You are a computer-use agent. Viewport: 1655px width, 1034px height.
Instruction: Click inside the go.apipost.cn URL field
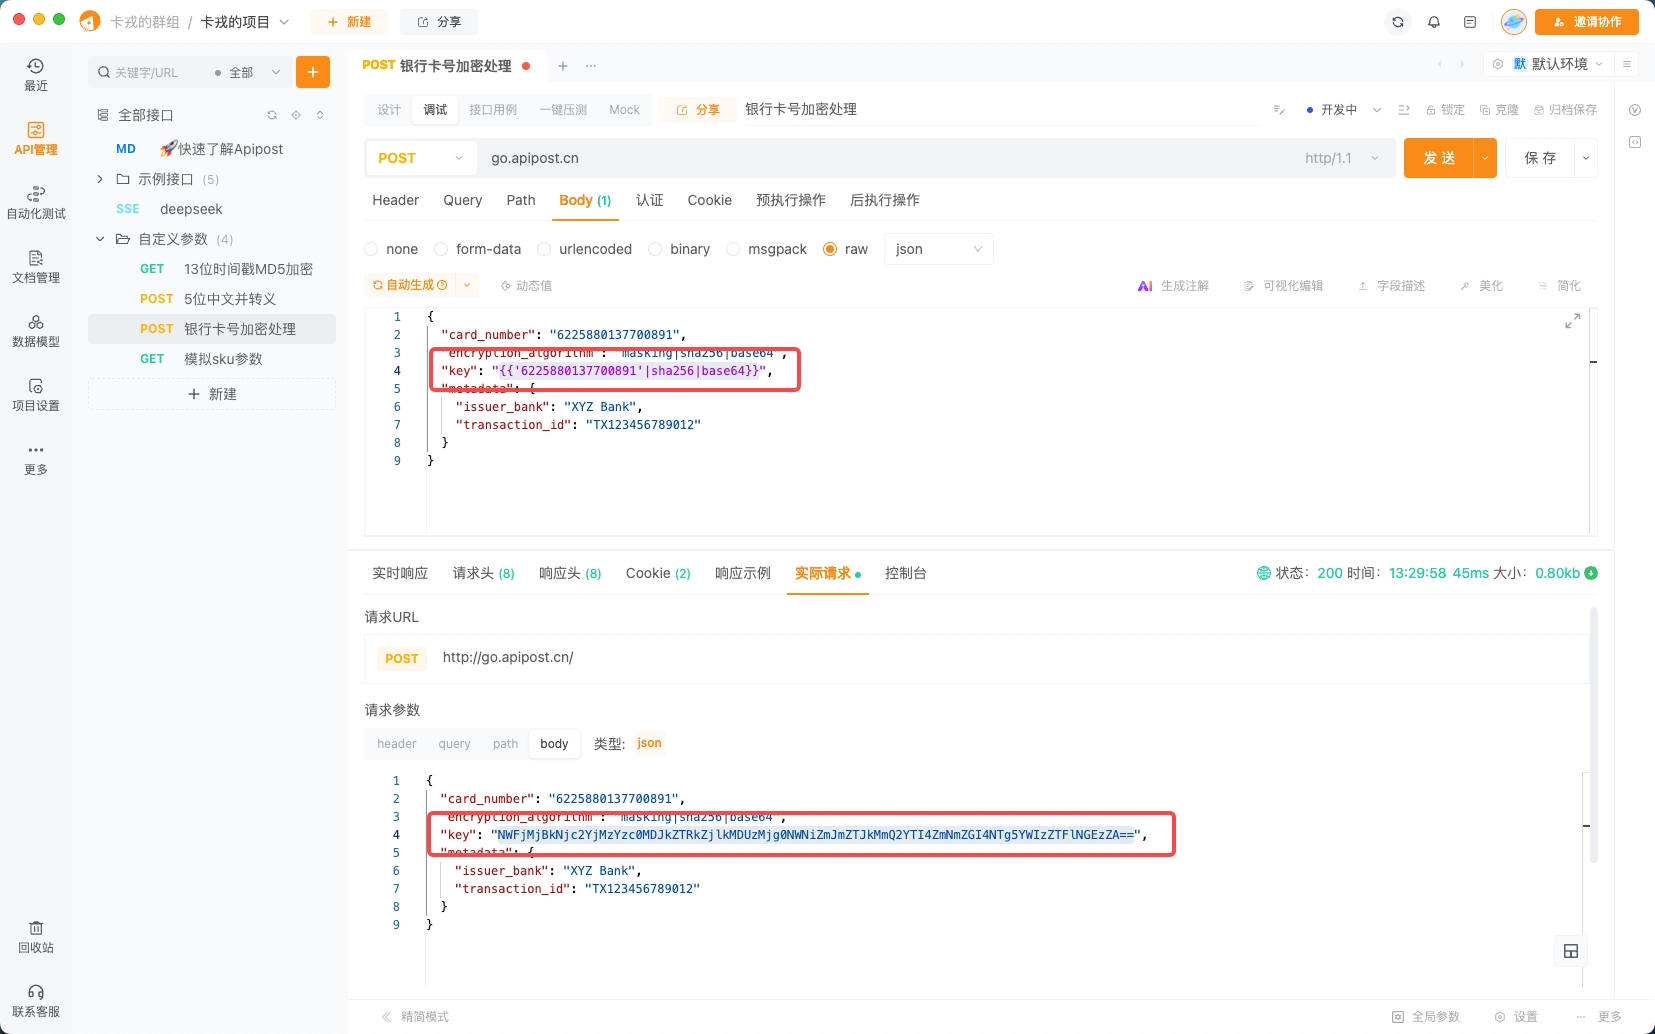(x=700, y=158)
